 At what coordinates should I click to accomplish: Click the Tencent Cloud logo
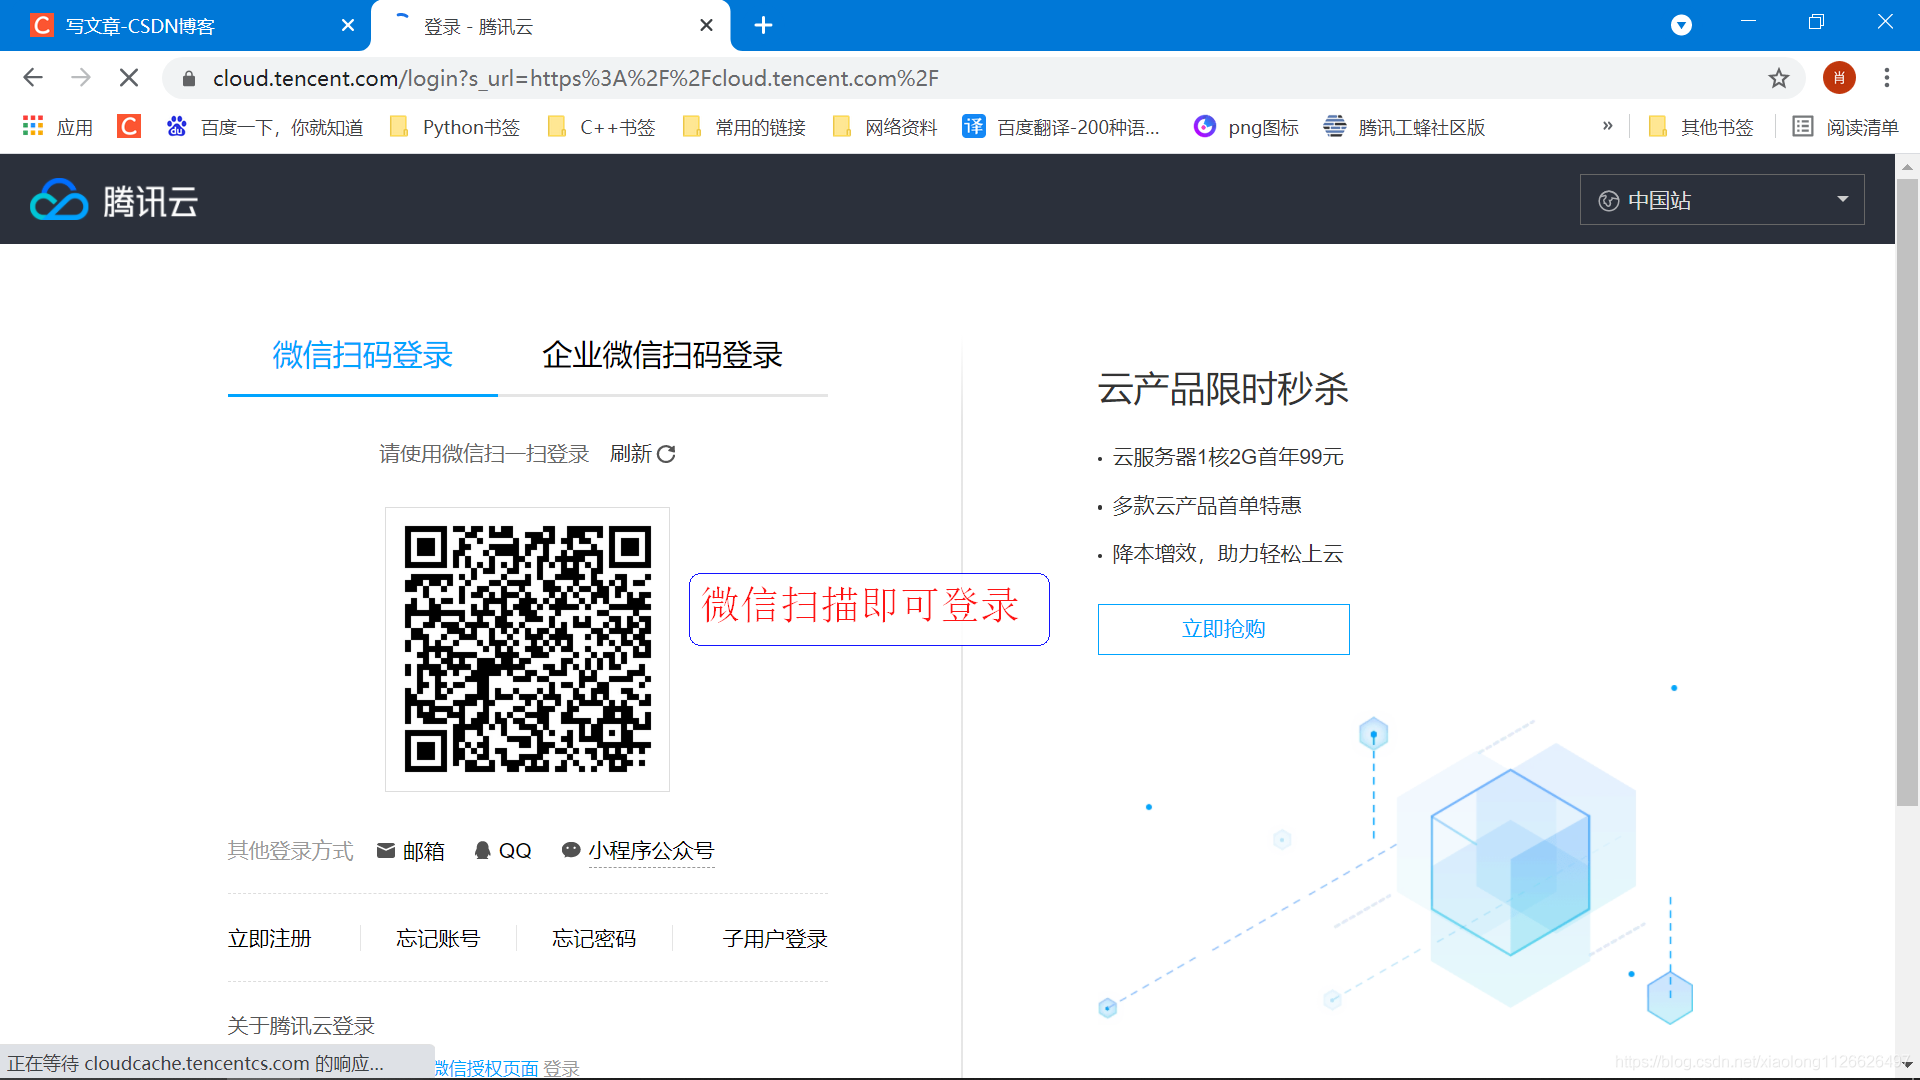[114, 201]
